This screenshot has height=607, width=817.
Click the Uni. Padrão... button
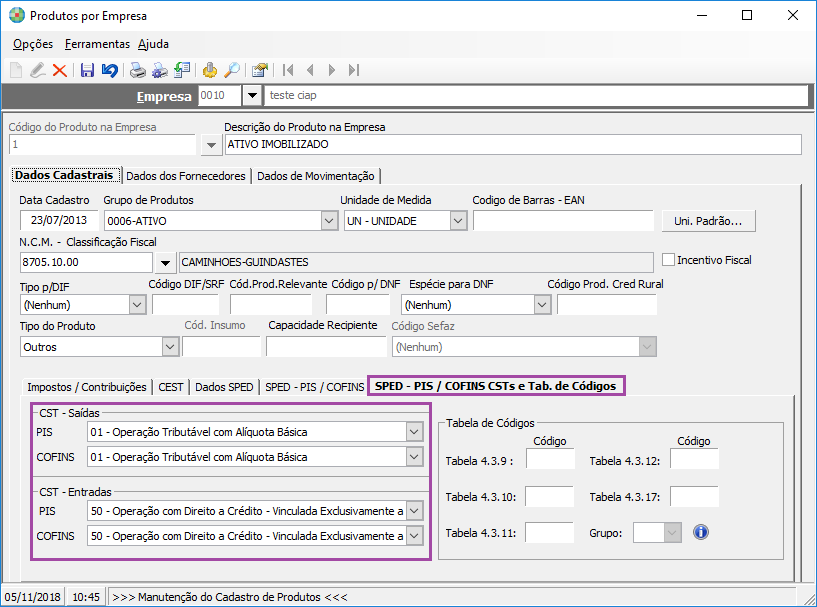tap(708, 221)
